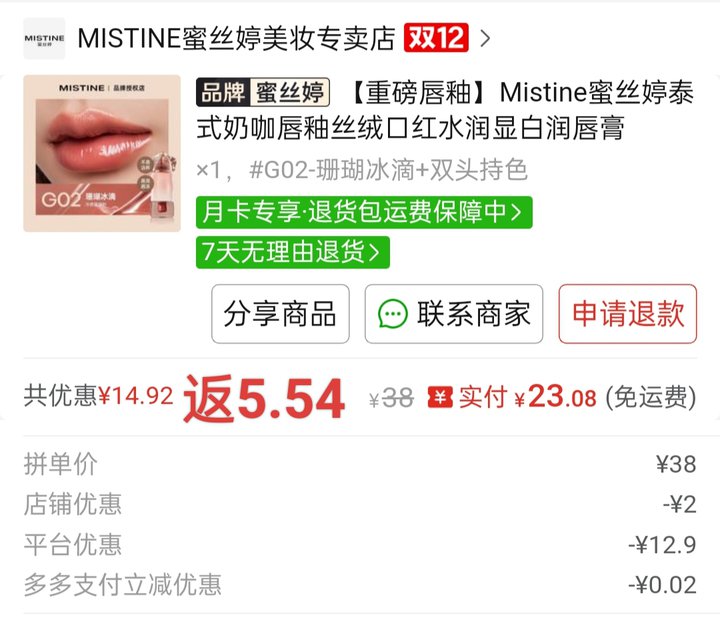
Task: Tap the 共优惠¥14.92 discount summary
Action: point(99,395)
